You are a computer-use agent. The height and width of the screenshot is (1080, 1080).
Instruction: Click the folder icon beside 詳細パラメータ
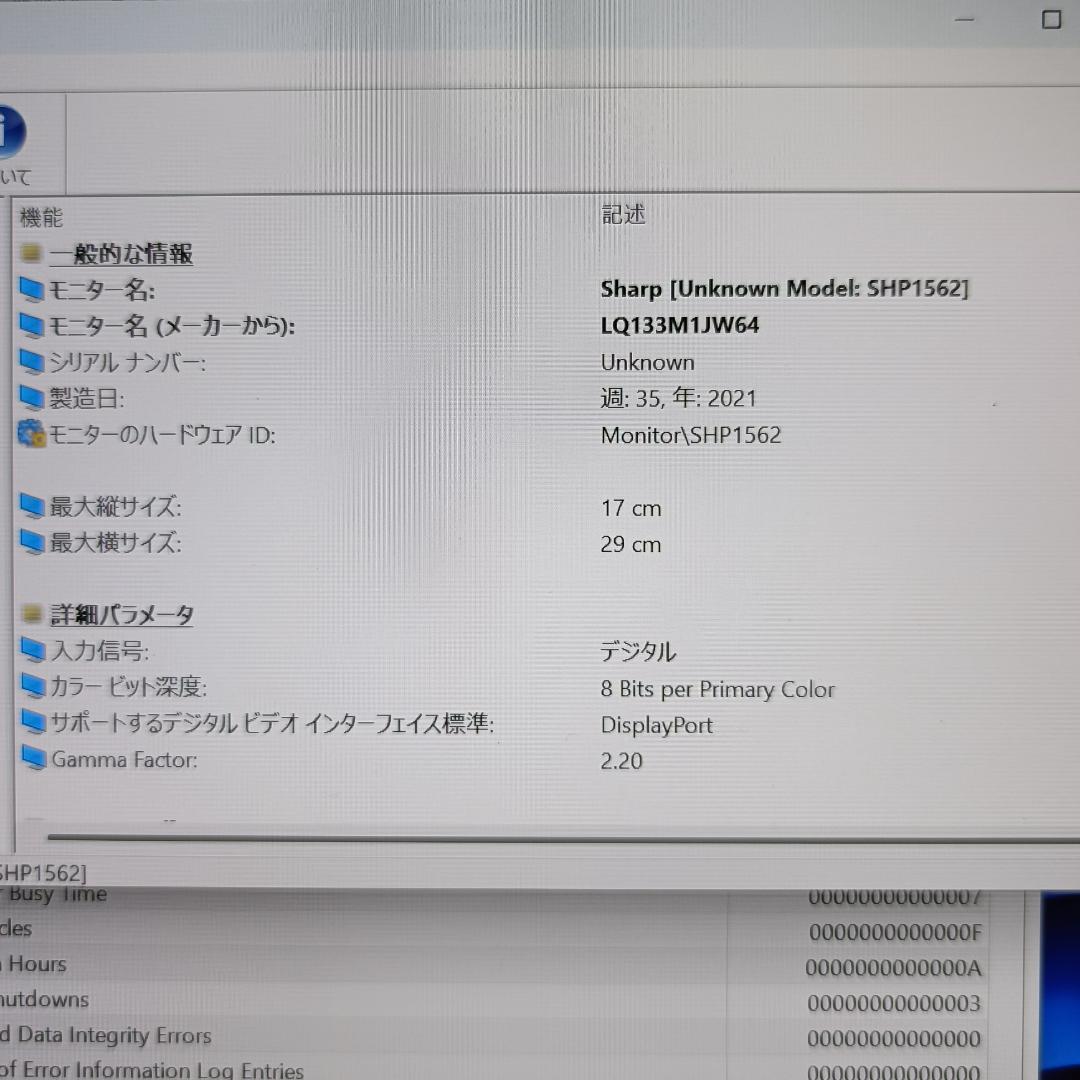(x=31, y=614)
